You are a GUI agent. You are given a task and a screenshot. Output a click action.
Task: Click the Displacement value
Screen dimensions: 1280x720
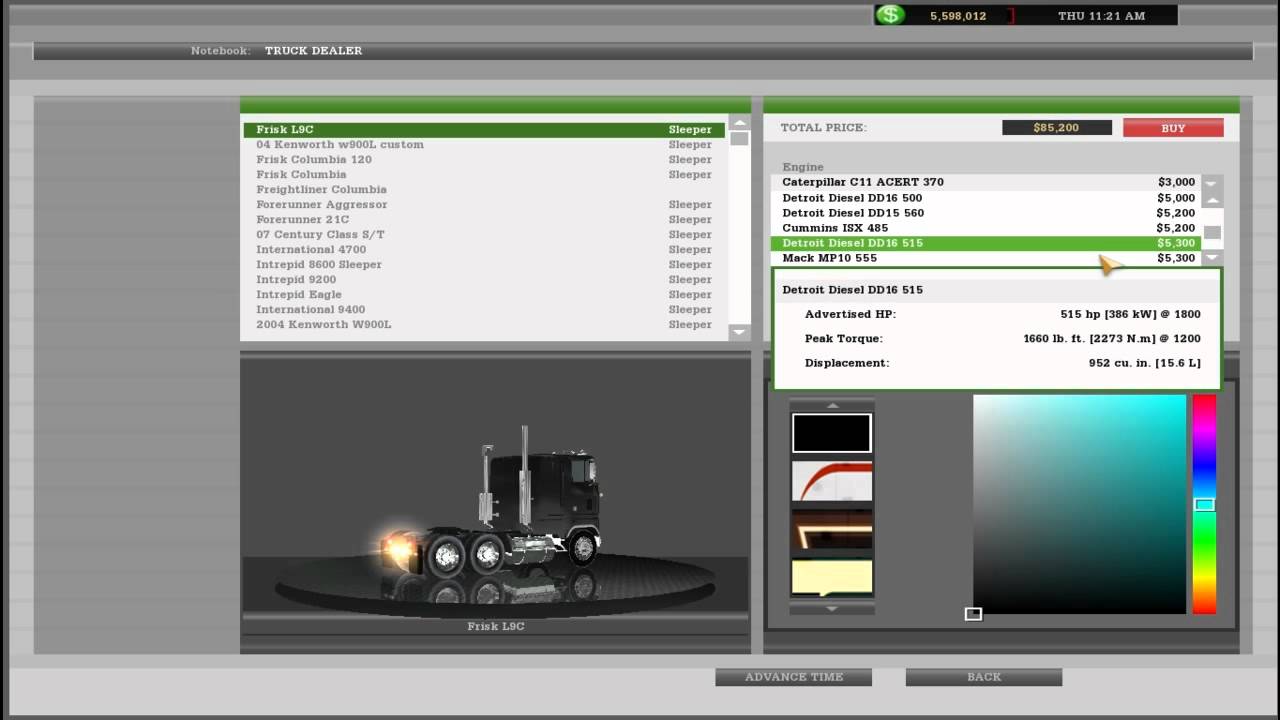1145,363
